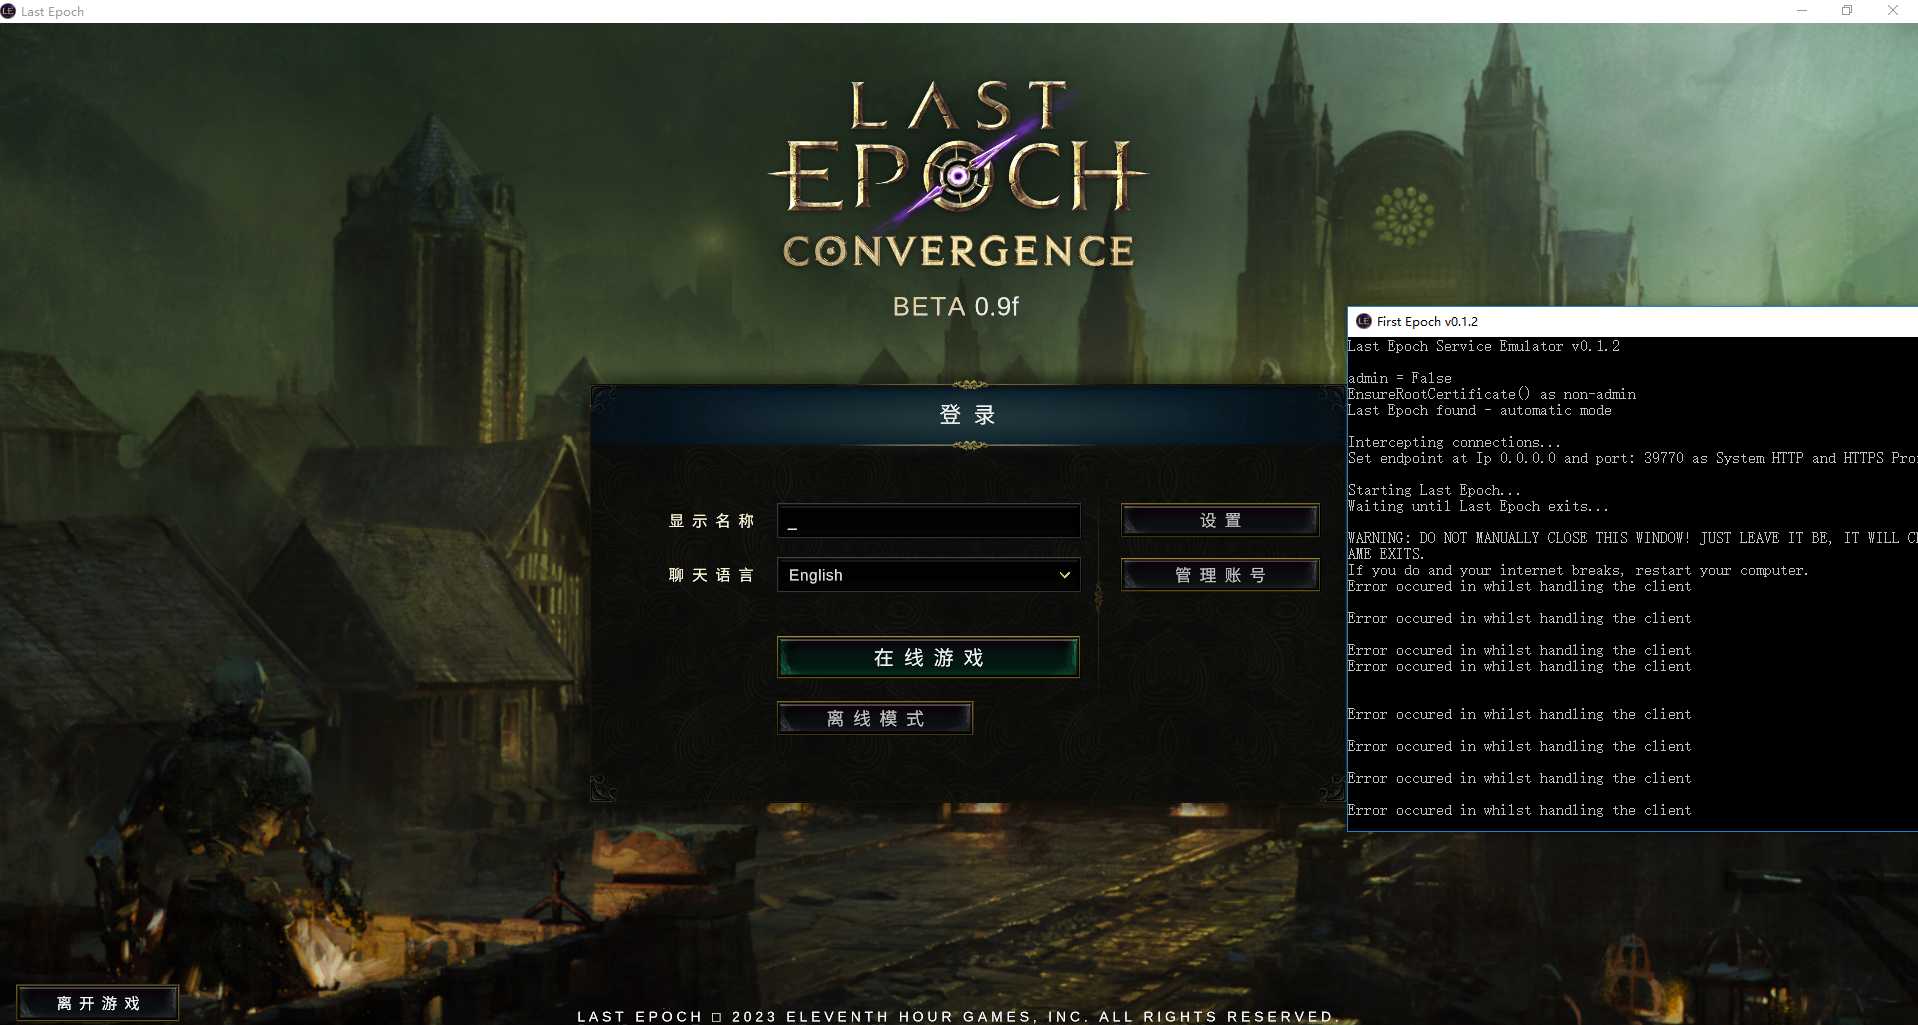
Task: Click the Last Epoch title bar icon
Action: (x=9, y=11)
